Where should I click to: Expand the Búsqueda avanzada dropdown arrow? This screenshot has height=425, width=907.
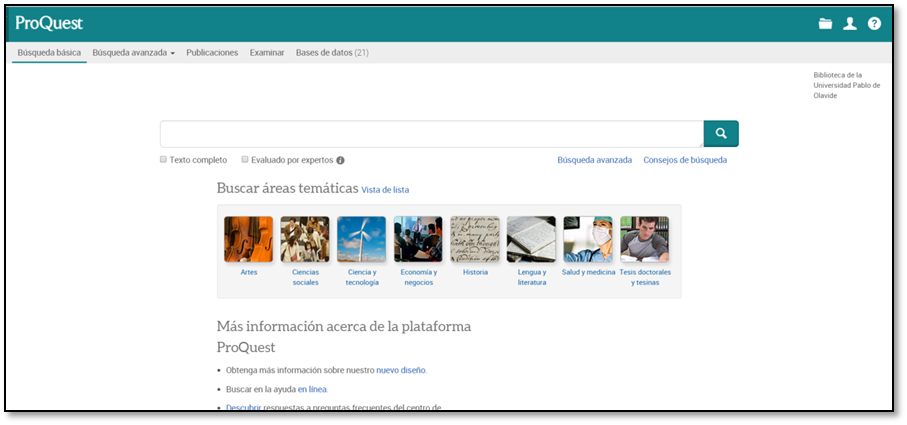coord(172,53)
